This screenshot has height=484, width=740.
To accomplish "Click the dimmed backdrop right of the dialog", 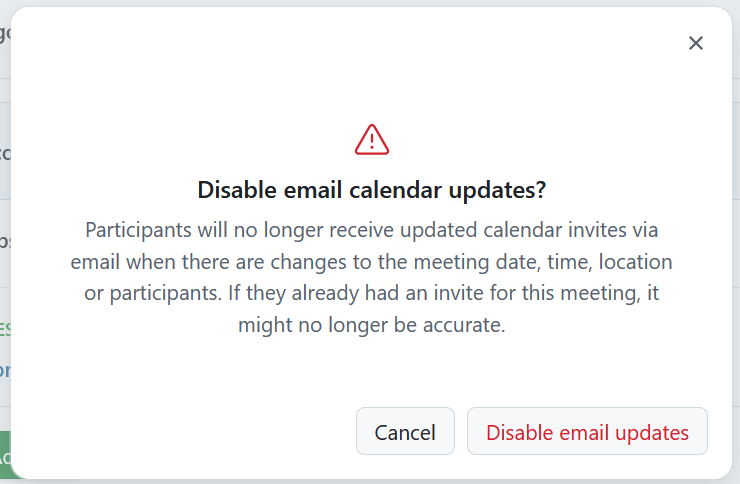I will 736,240.
